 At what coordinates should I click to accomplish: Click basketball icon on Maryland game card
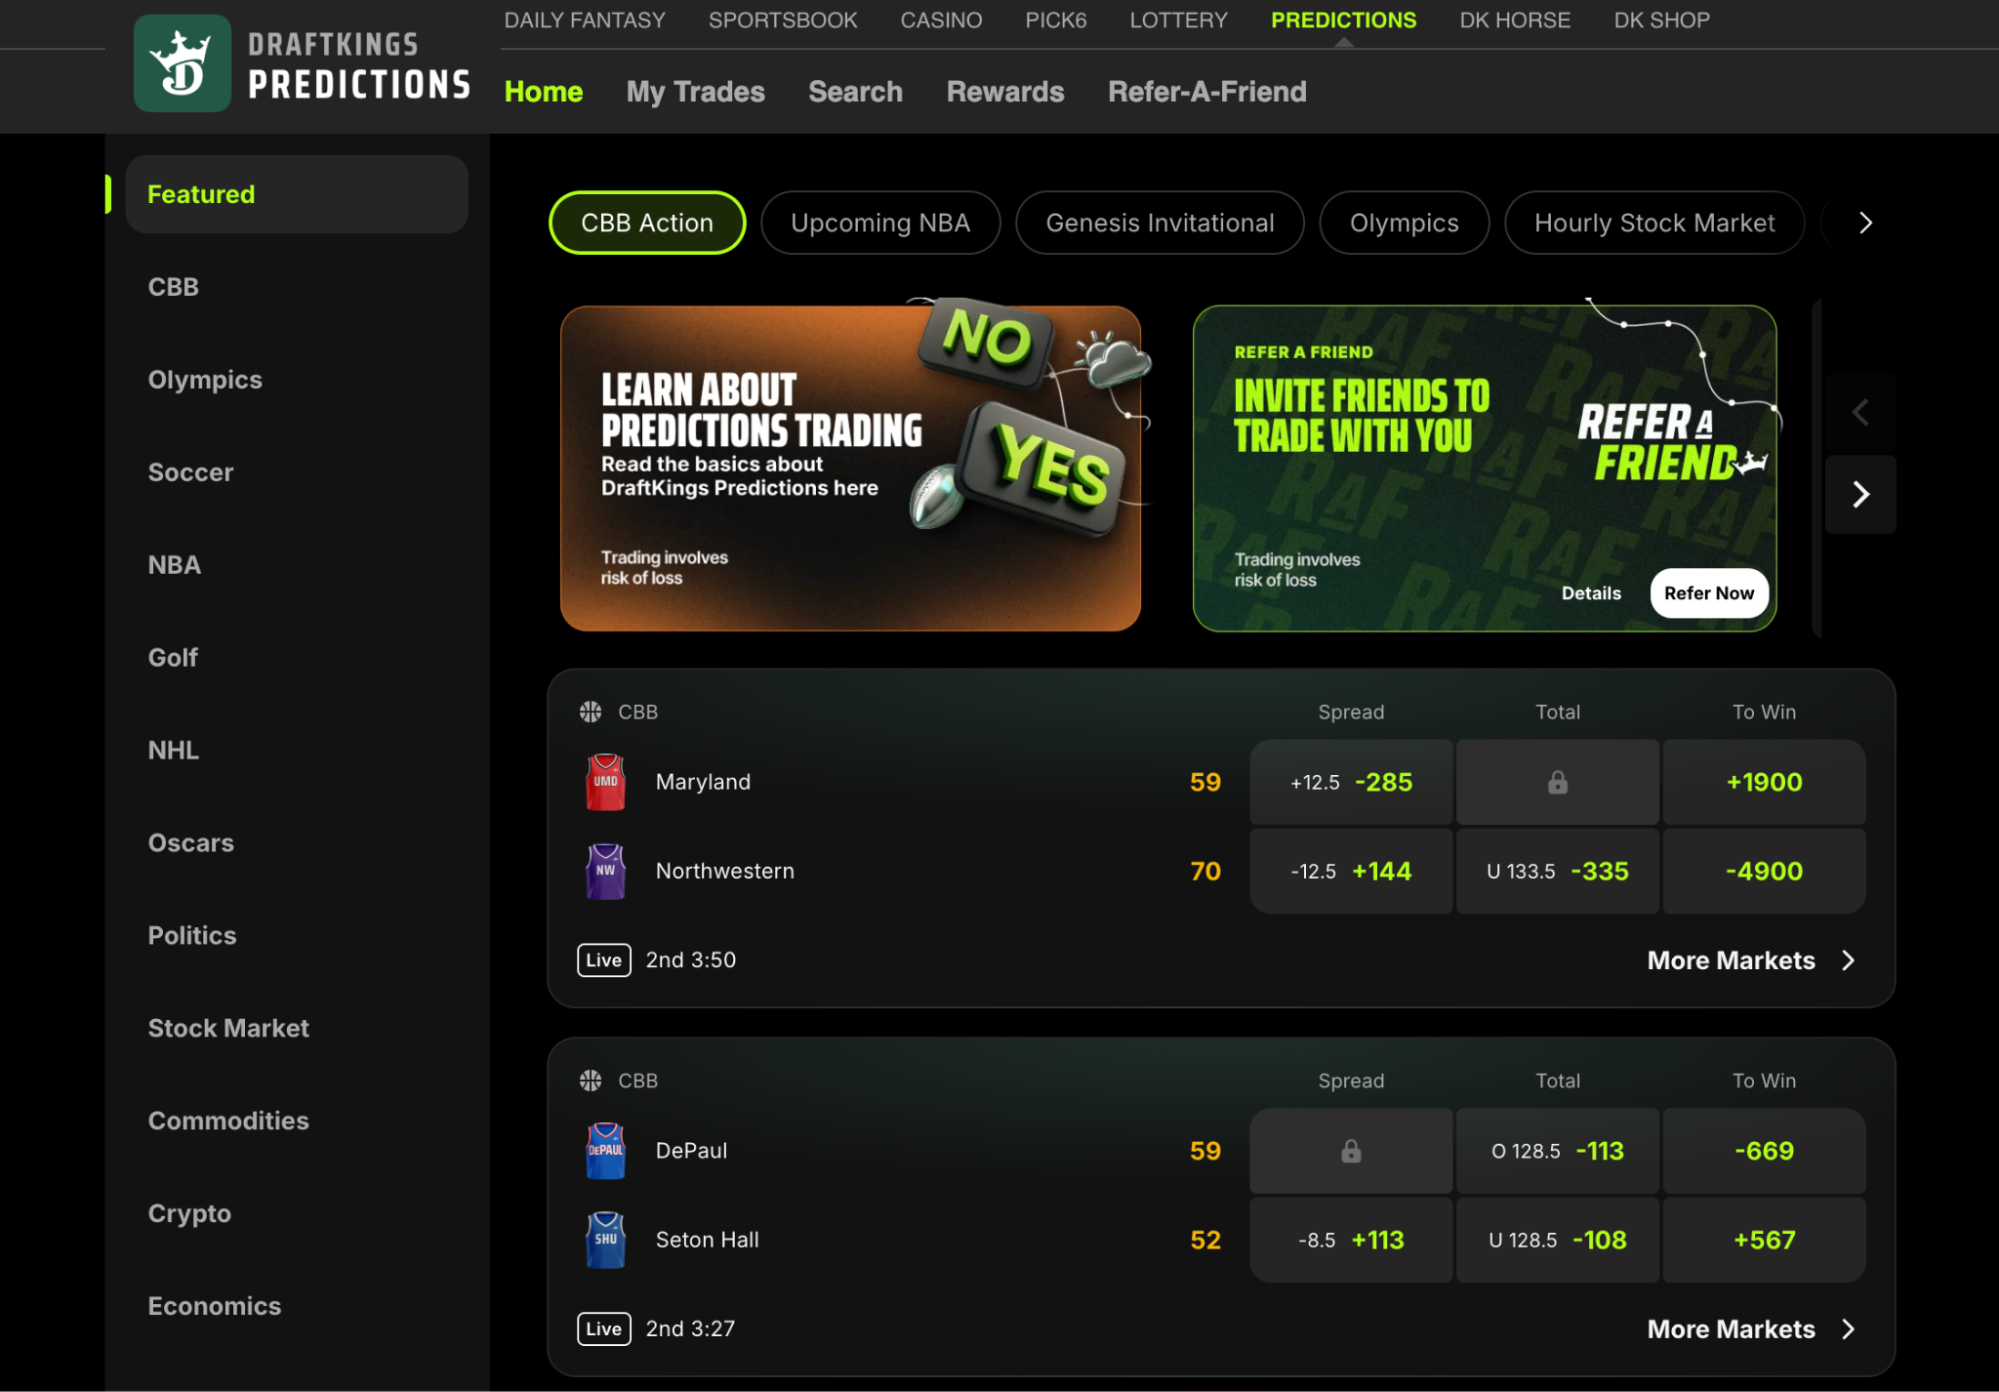pos(591,712)
